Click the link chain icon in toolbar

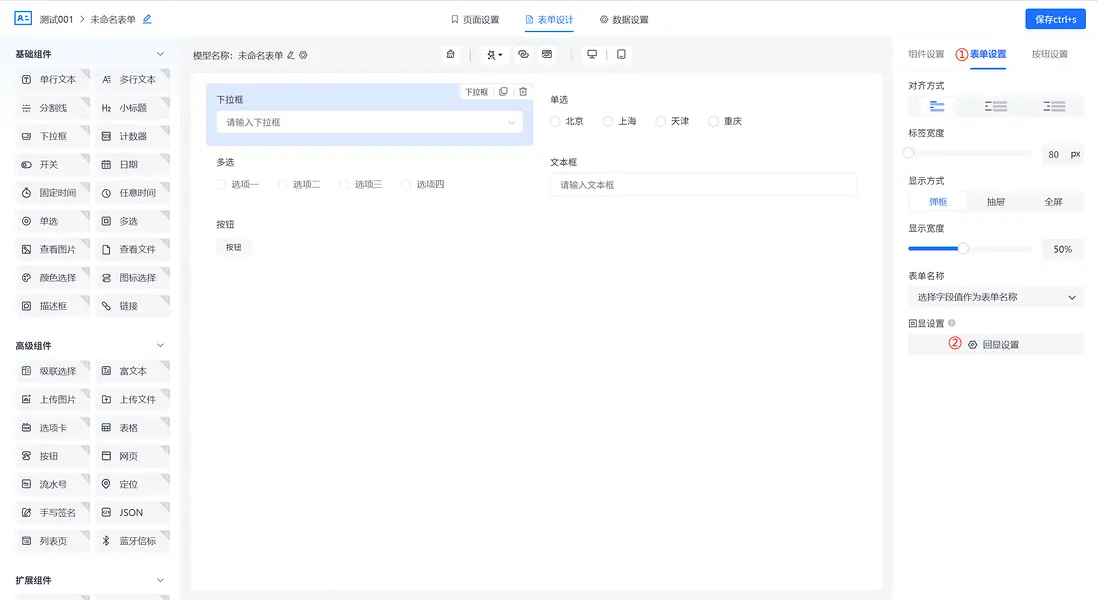523,55
